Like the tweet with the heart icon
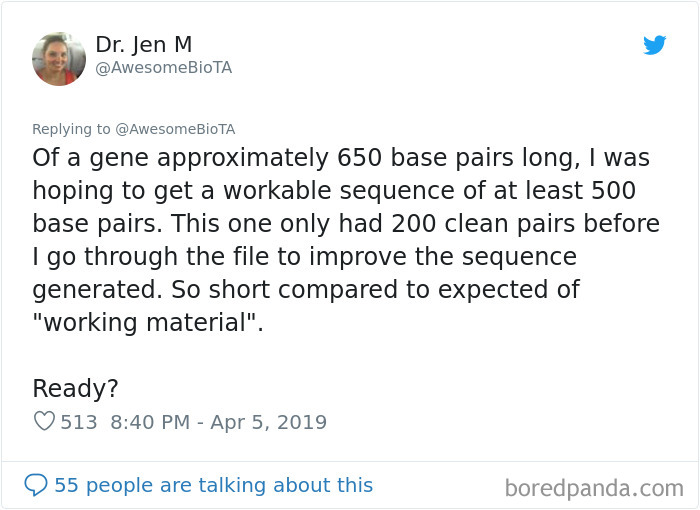The width and height of the screenshot is (700, 510). click(44, 421)
